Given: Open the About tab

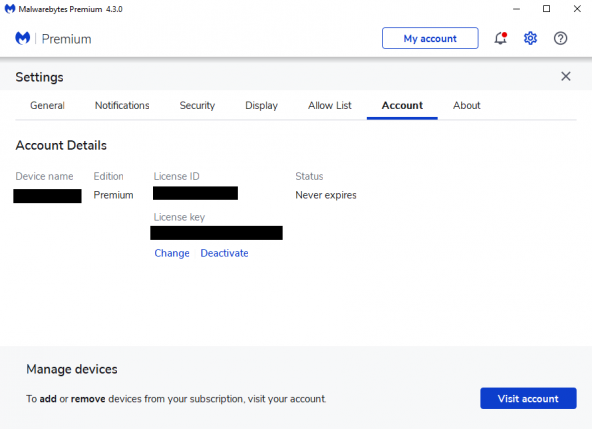Looking at the screenshot, I should point(467,105).
